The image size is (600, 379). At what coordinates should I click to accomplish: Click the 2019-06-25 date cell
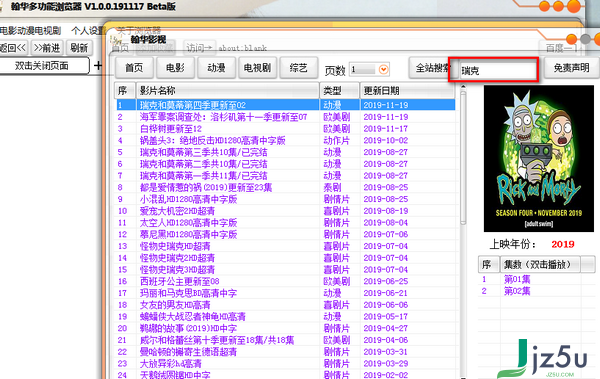386,281
